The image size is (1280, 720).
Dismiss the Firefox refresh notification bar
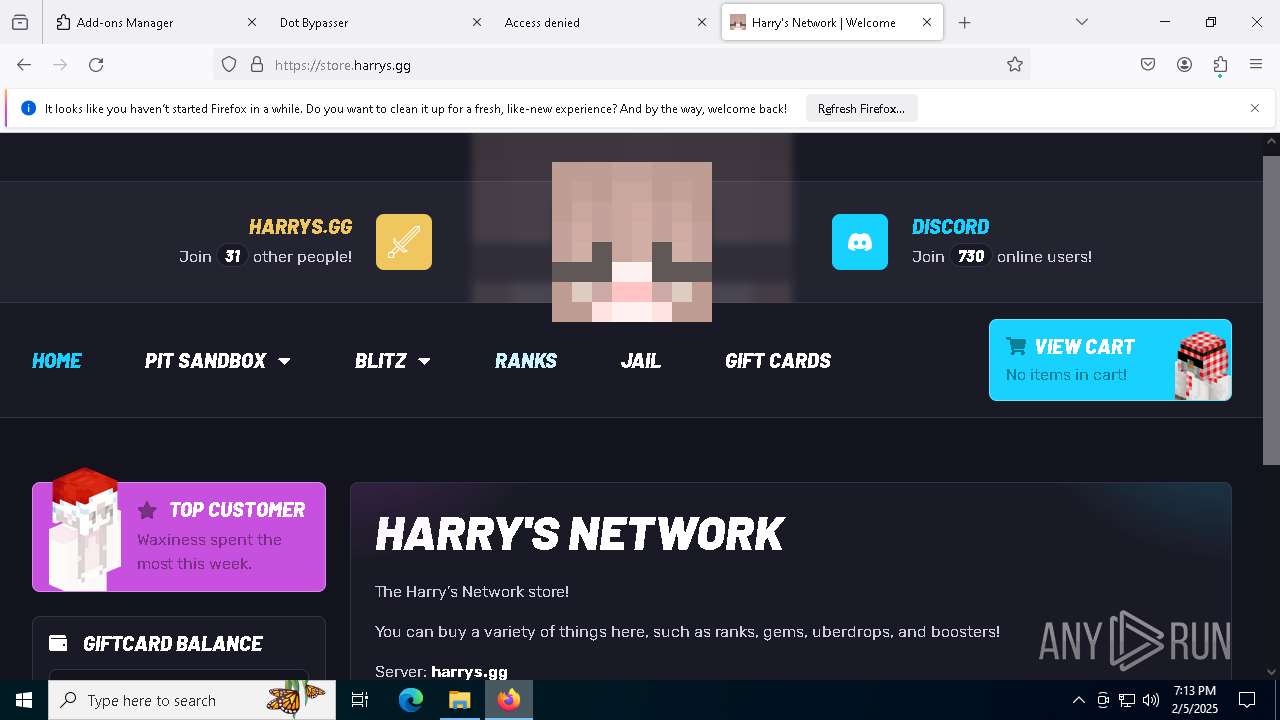coord(1255,108)
